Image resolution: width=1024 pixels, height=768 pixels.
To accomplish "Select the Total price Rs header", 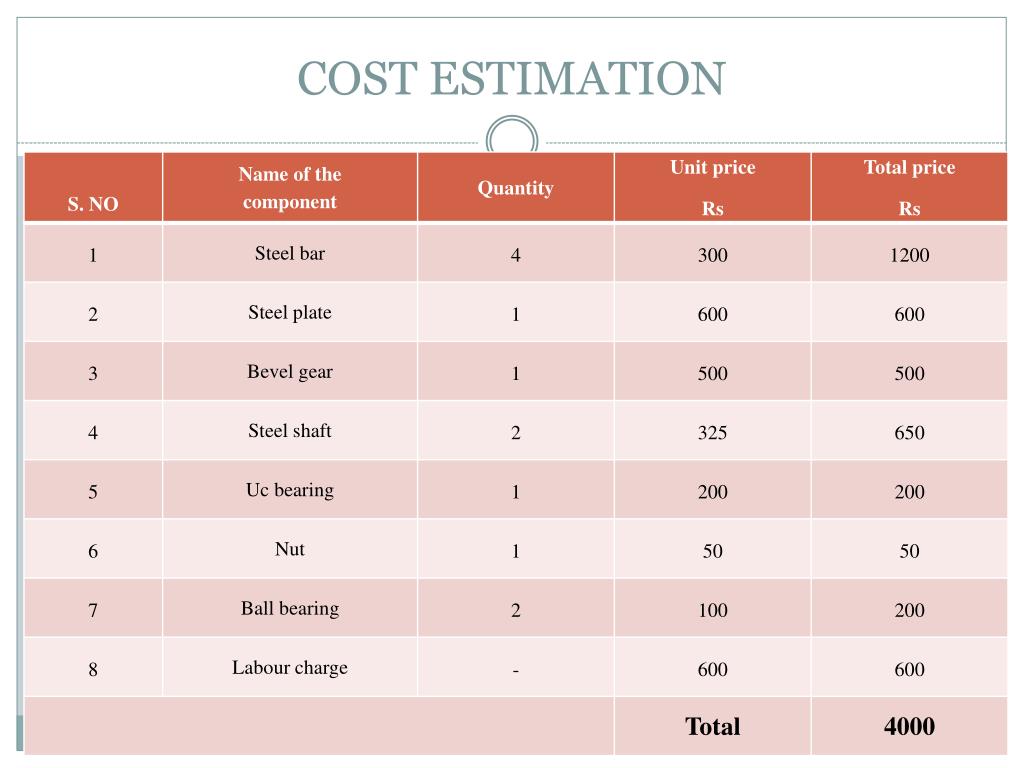I will (x=909, y=187).
